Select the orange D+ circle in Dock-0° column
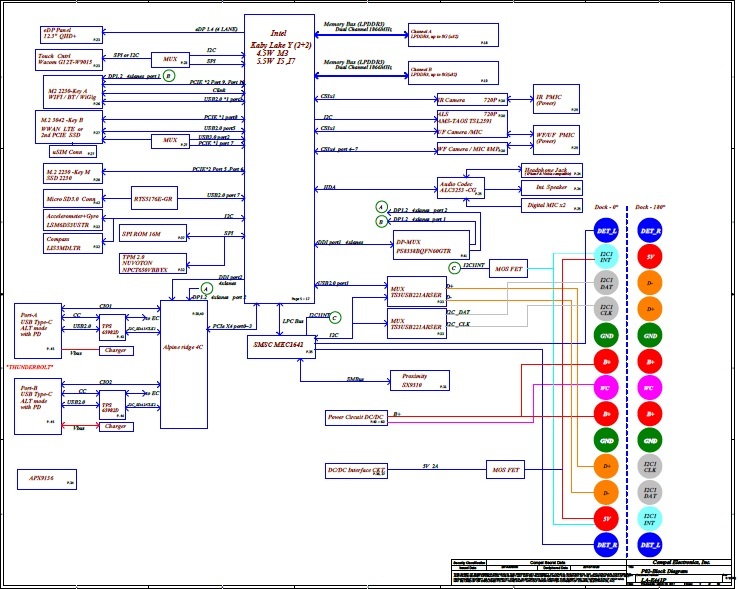738x589 pixels. (x=606, y=466)
